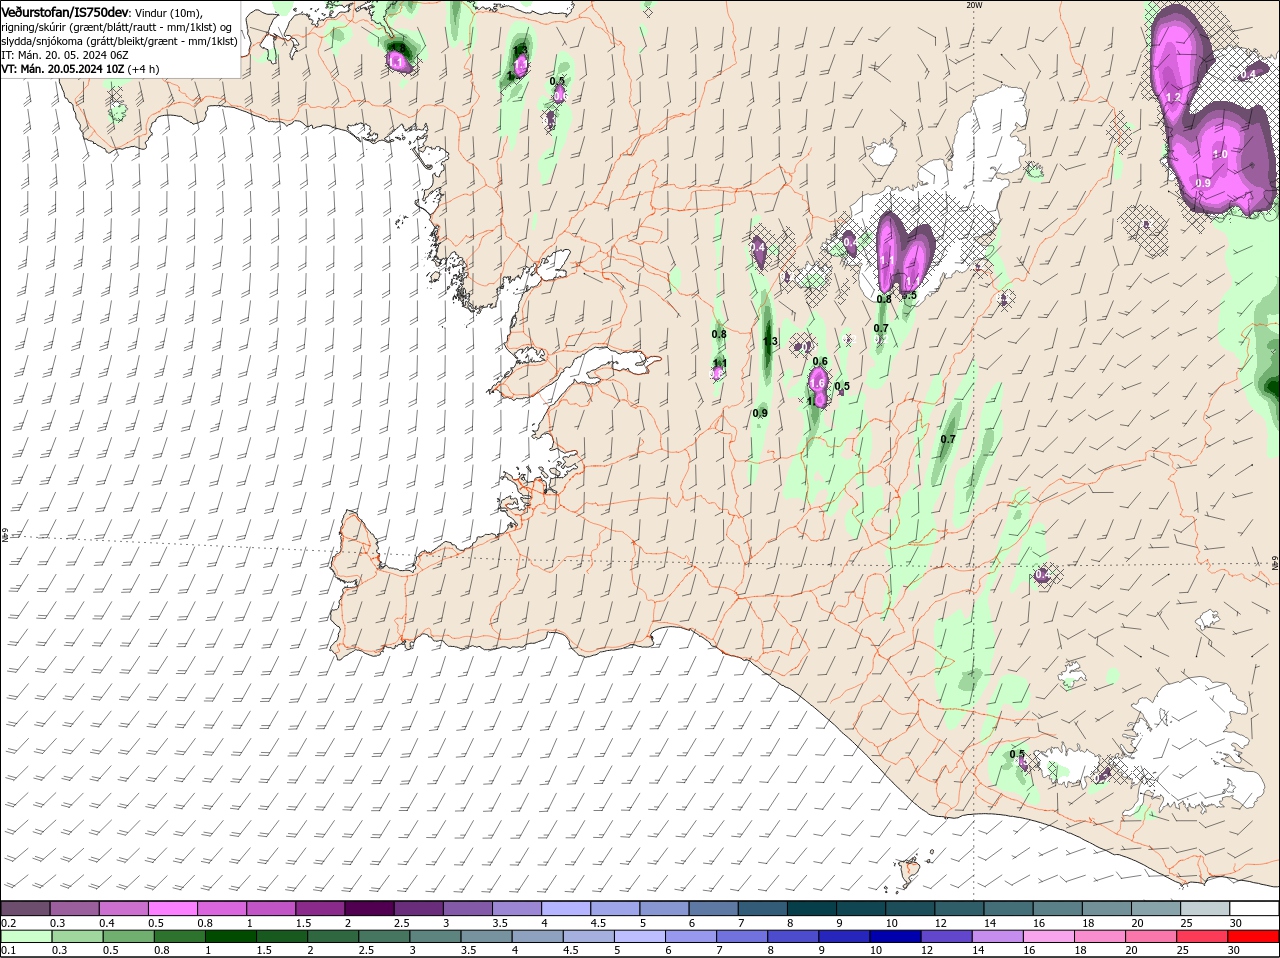Pick the bright pink 0.5 snow legend swatch
Screen dimensions: 1280x958
[173, 908]
